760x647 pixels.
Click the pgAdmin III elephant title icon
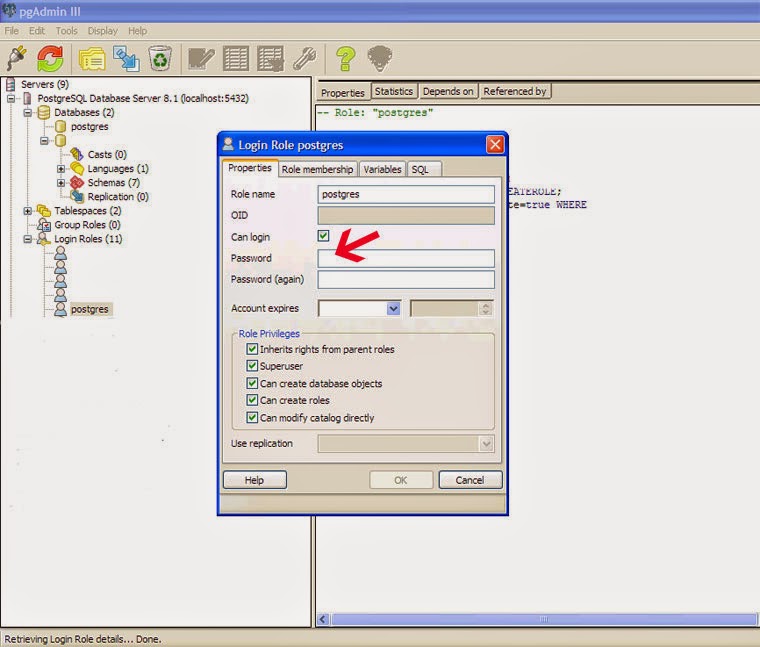point(9,10)
